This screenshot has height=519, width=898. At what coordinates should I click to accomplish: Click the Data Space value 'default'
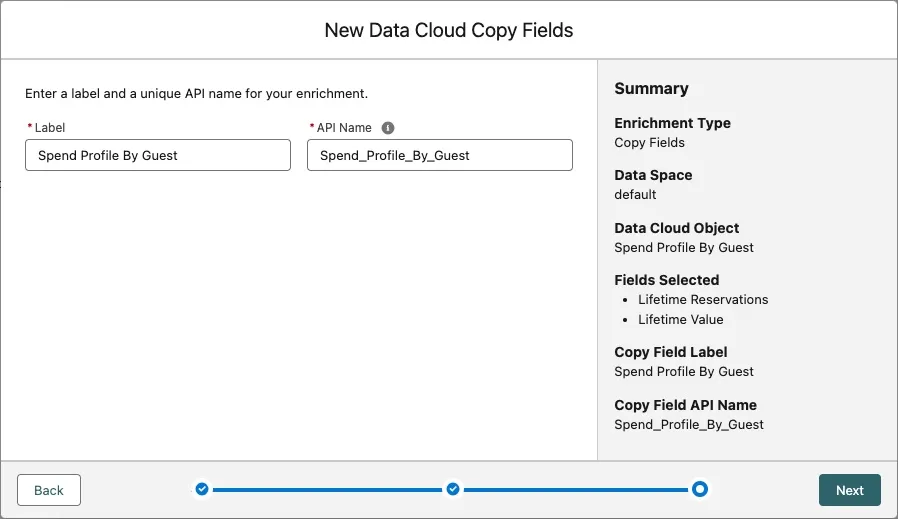pyautogui.click(x=635, y=194)
